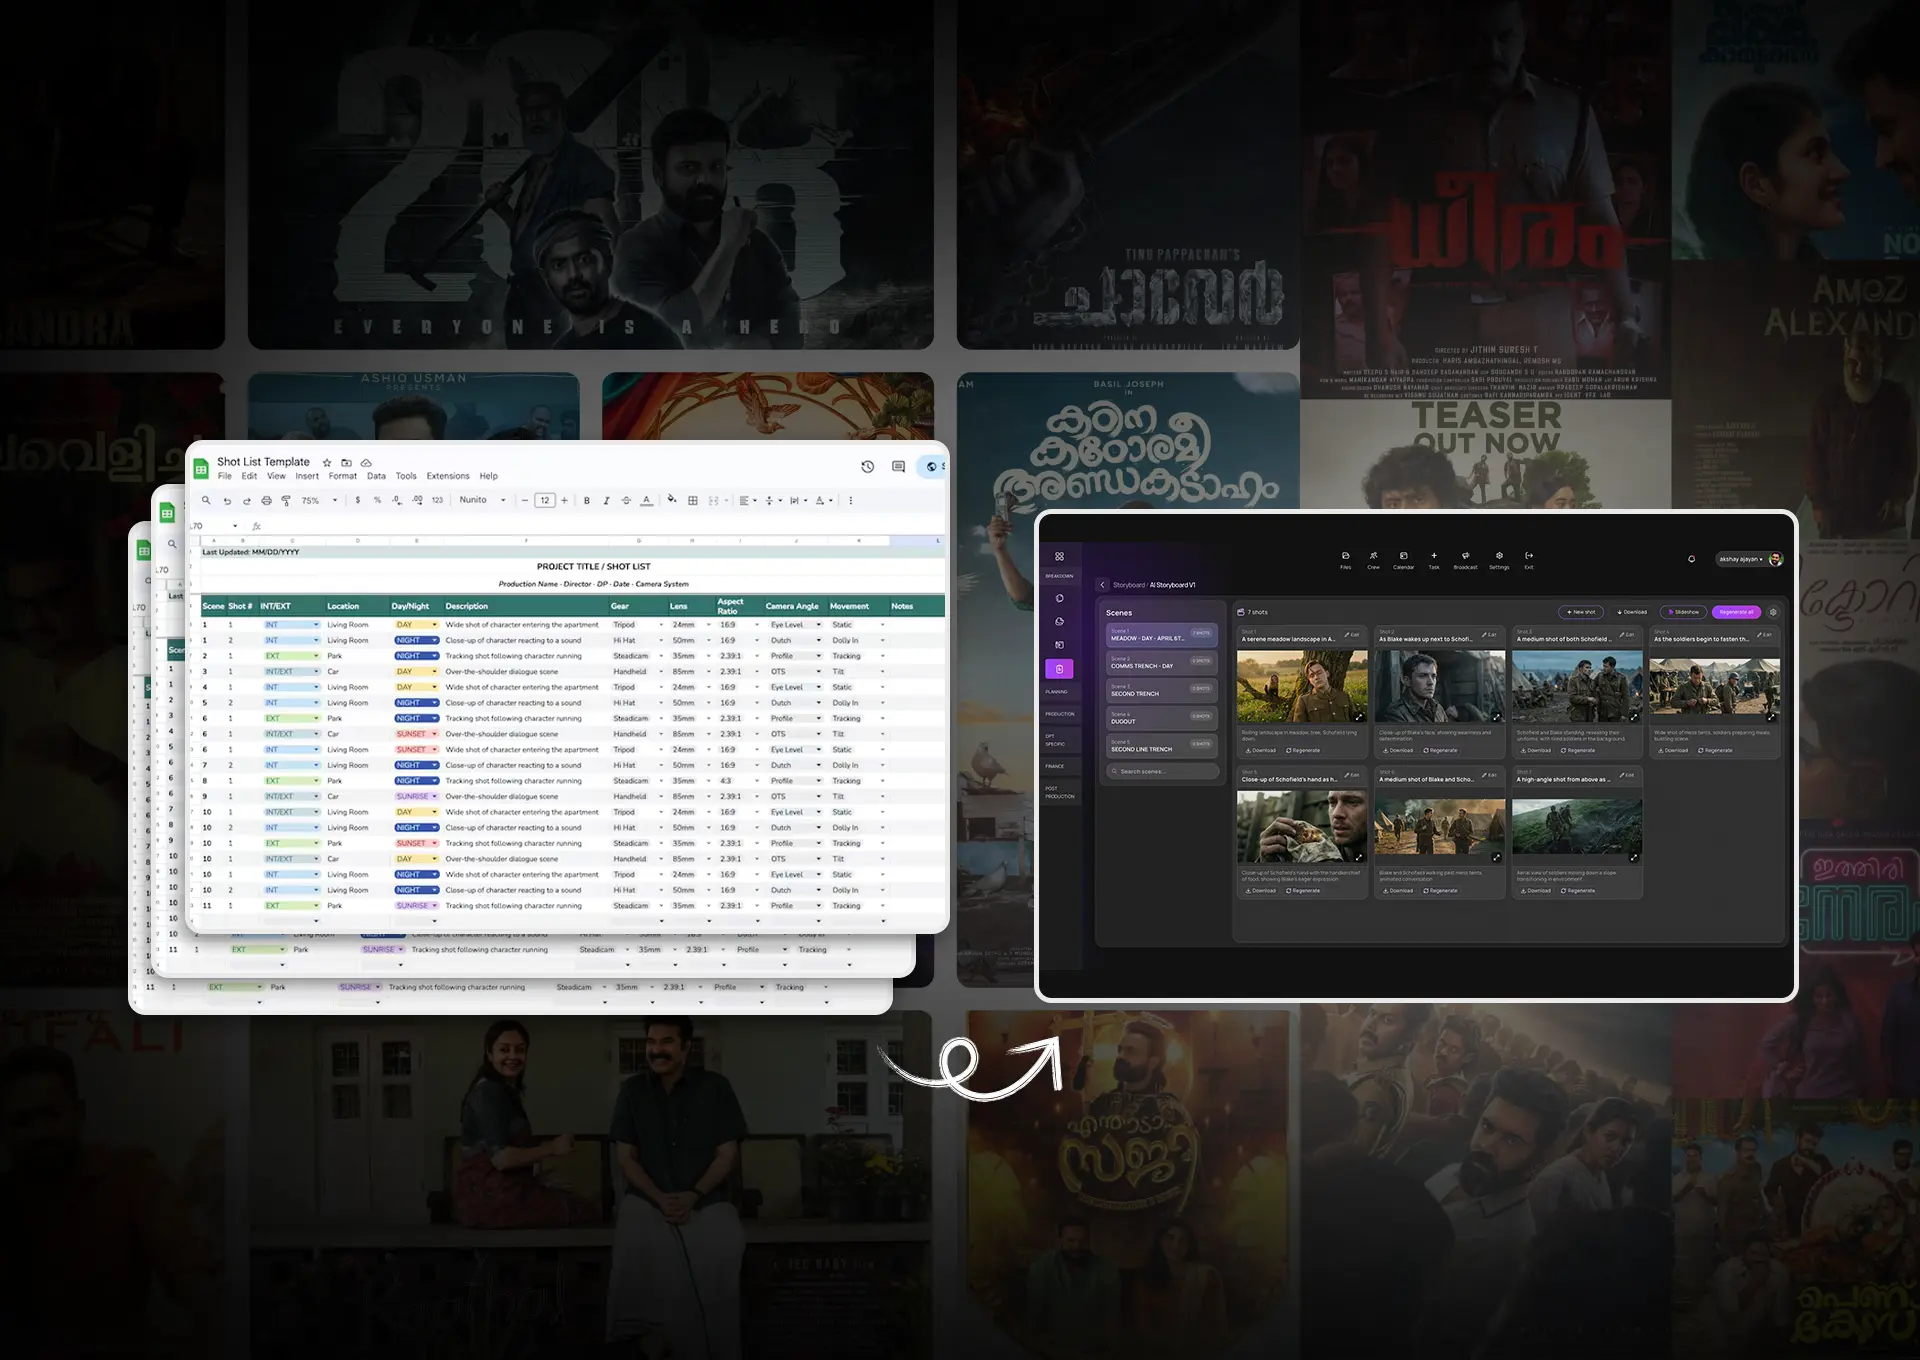1920x1360 pixels.
Task: Click the print icon in Sheets toolbar
Action: (266, 500)
